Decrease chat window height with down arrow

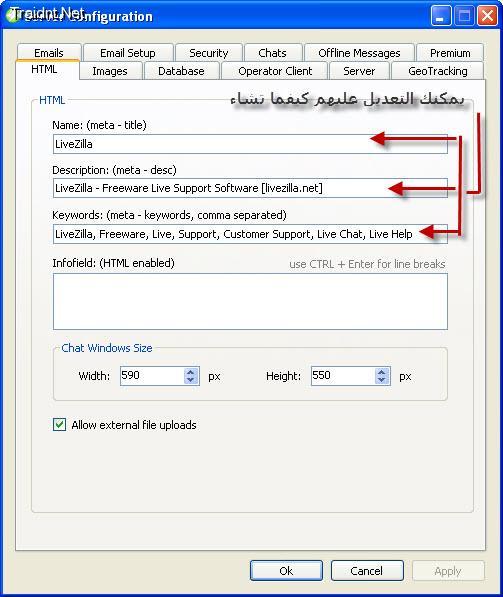point(382,380)
